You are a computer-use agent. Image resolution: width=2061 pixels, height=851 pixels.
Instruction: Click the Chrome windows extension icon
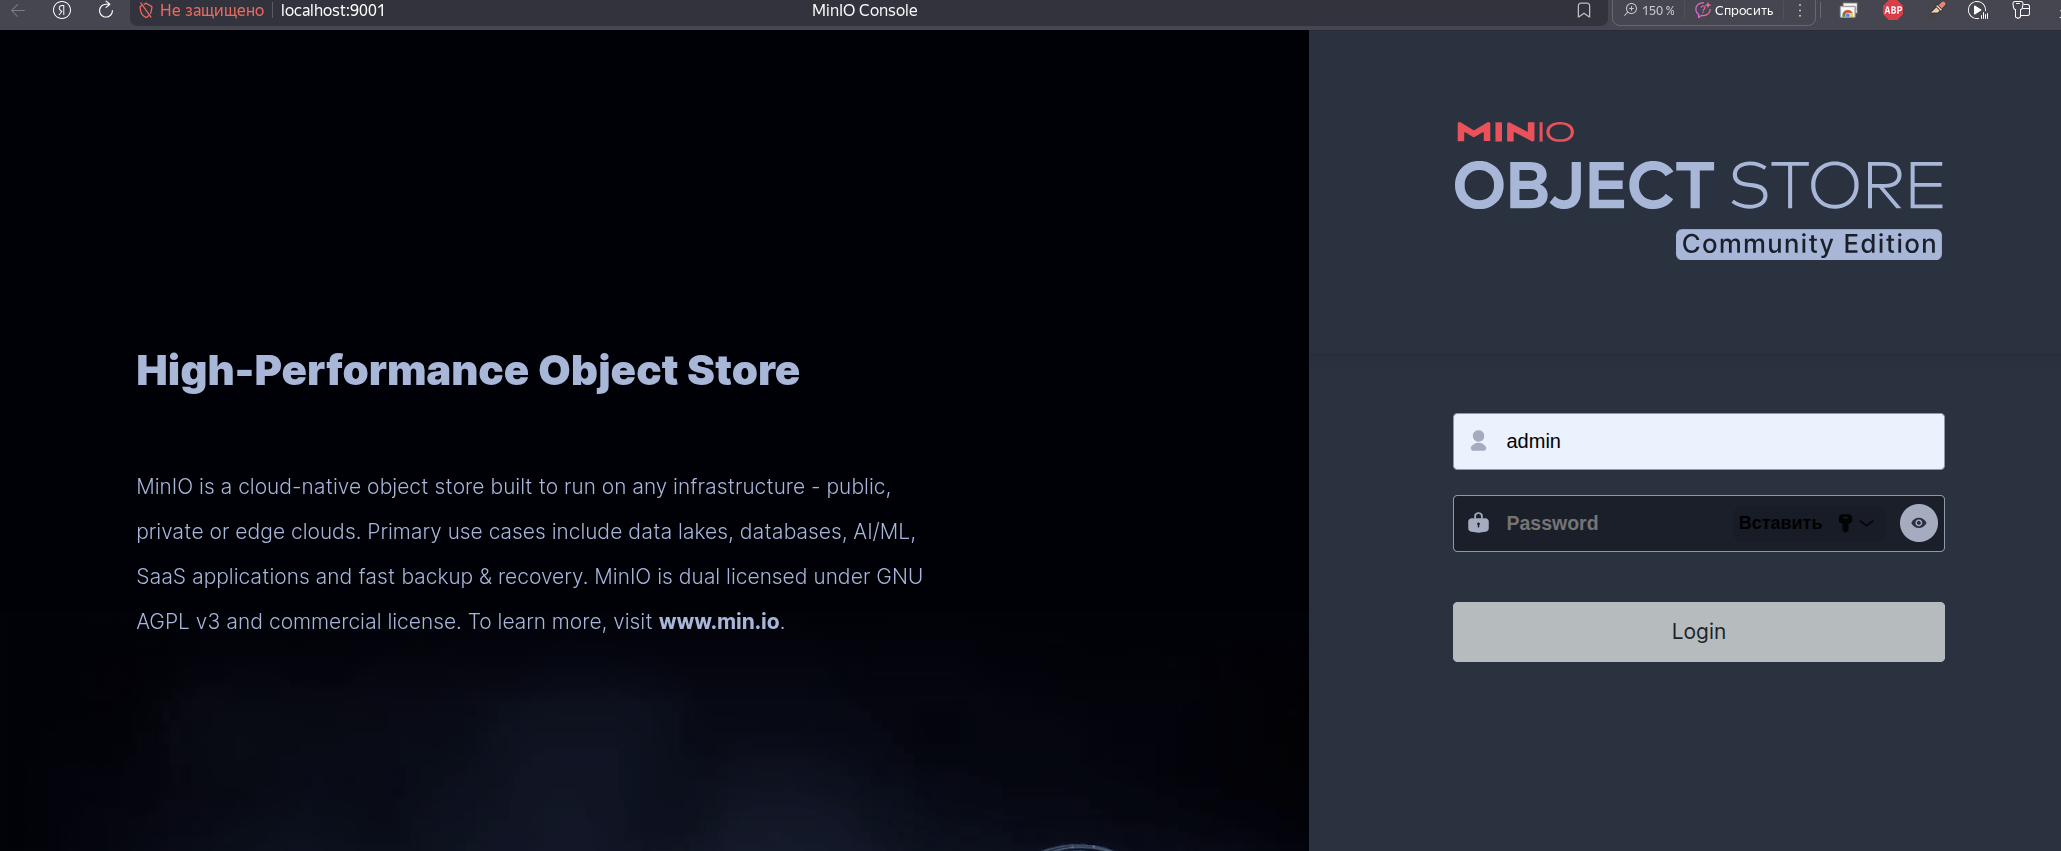pos(1848,11)
